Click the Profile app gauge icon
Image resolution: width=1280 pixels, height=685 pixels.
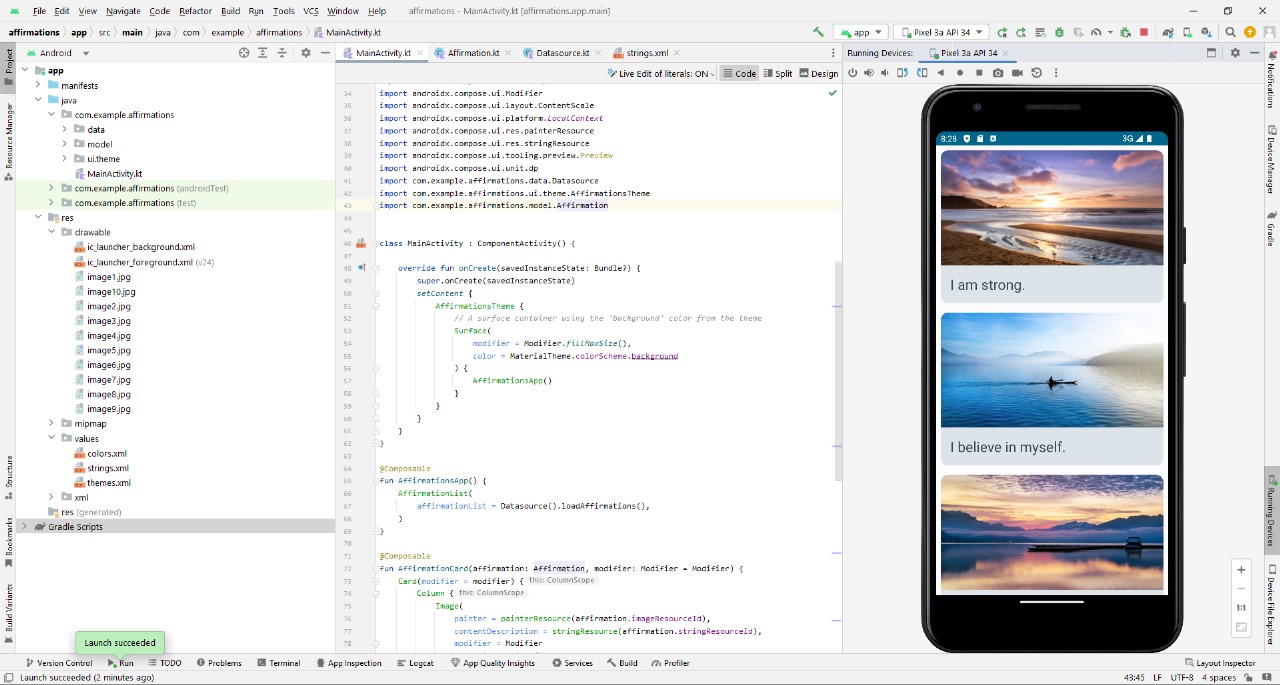(1096, 32)
